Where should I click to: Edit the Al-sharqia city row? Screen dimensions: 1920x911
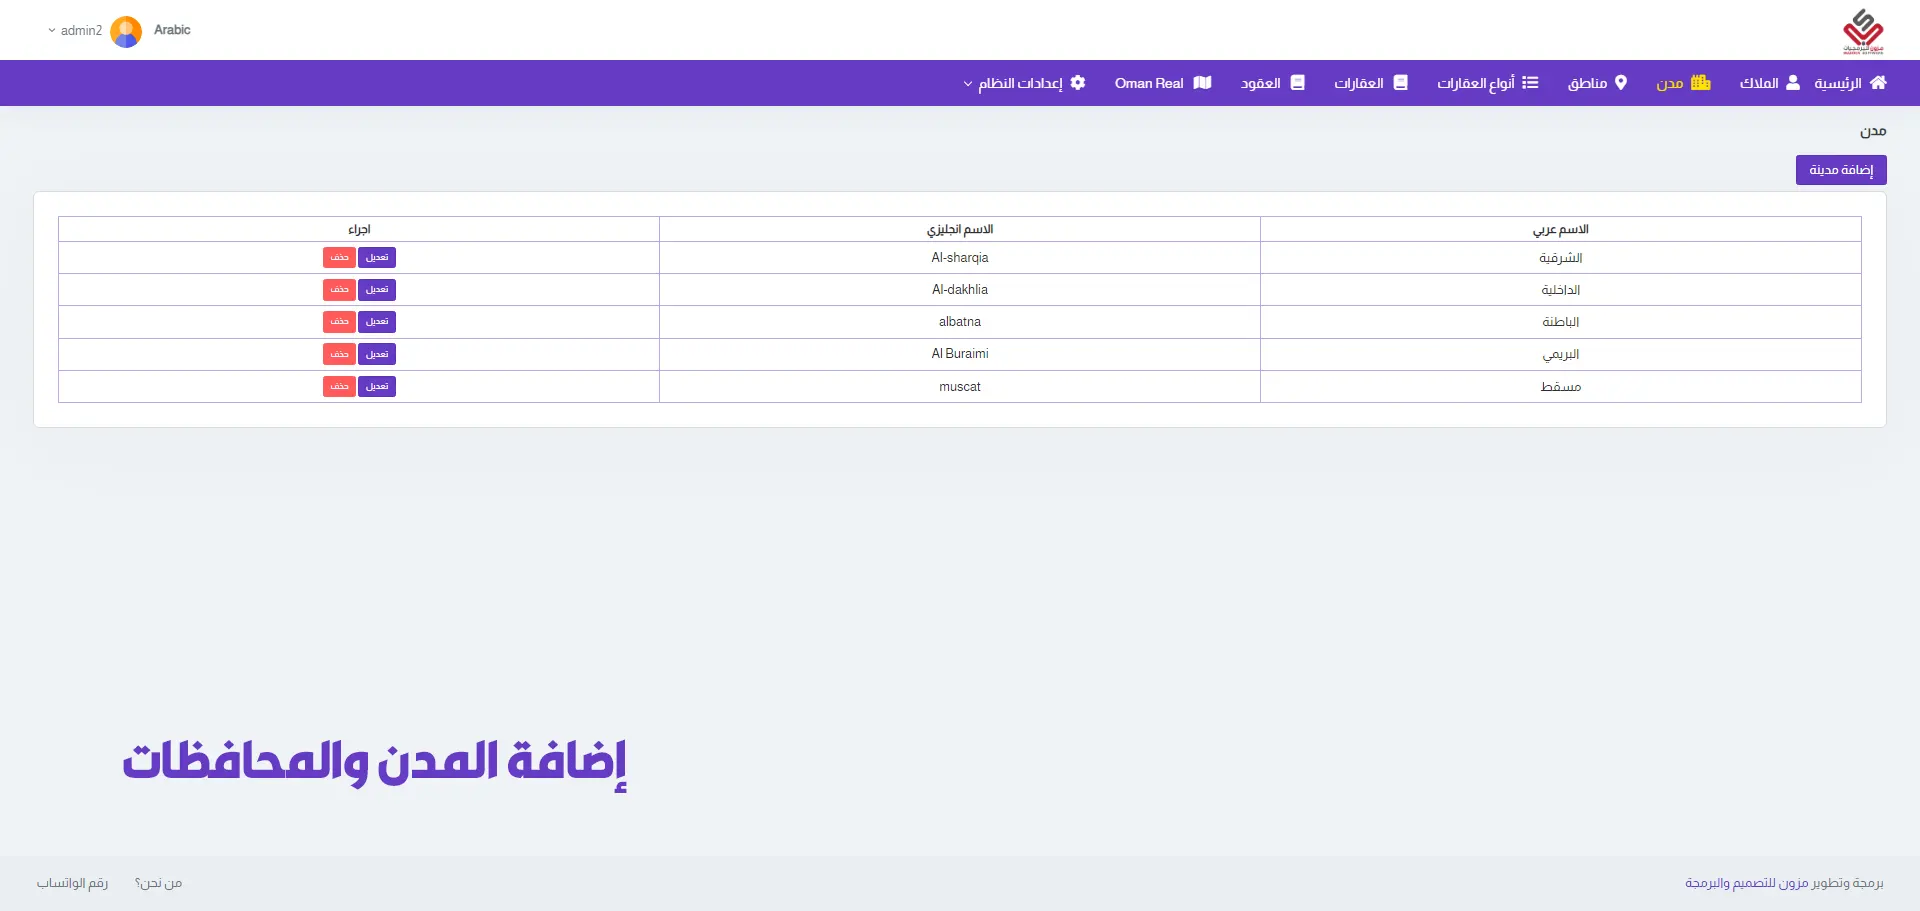coord(377,258)
